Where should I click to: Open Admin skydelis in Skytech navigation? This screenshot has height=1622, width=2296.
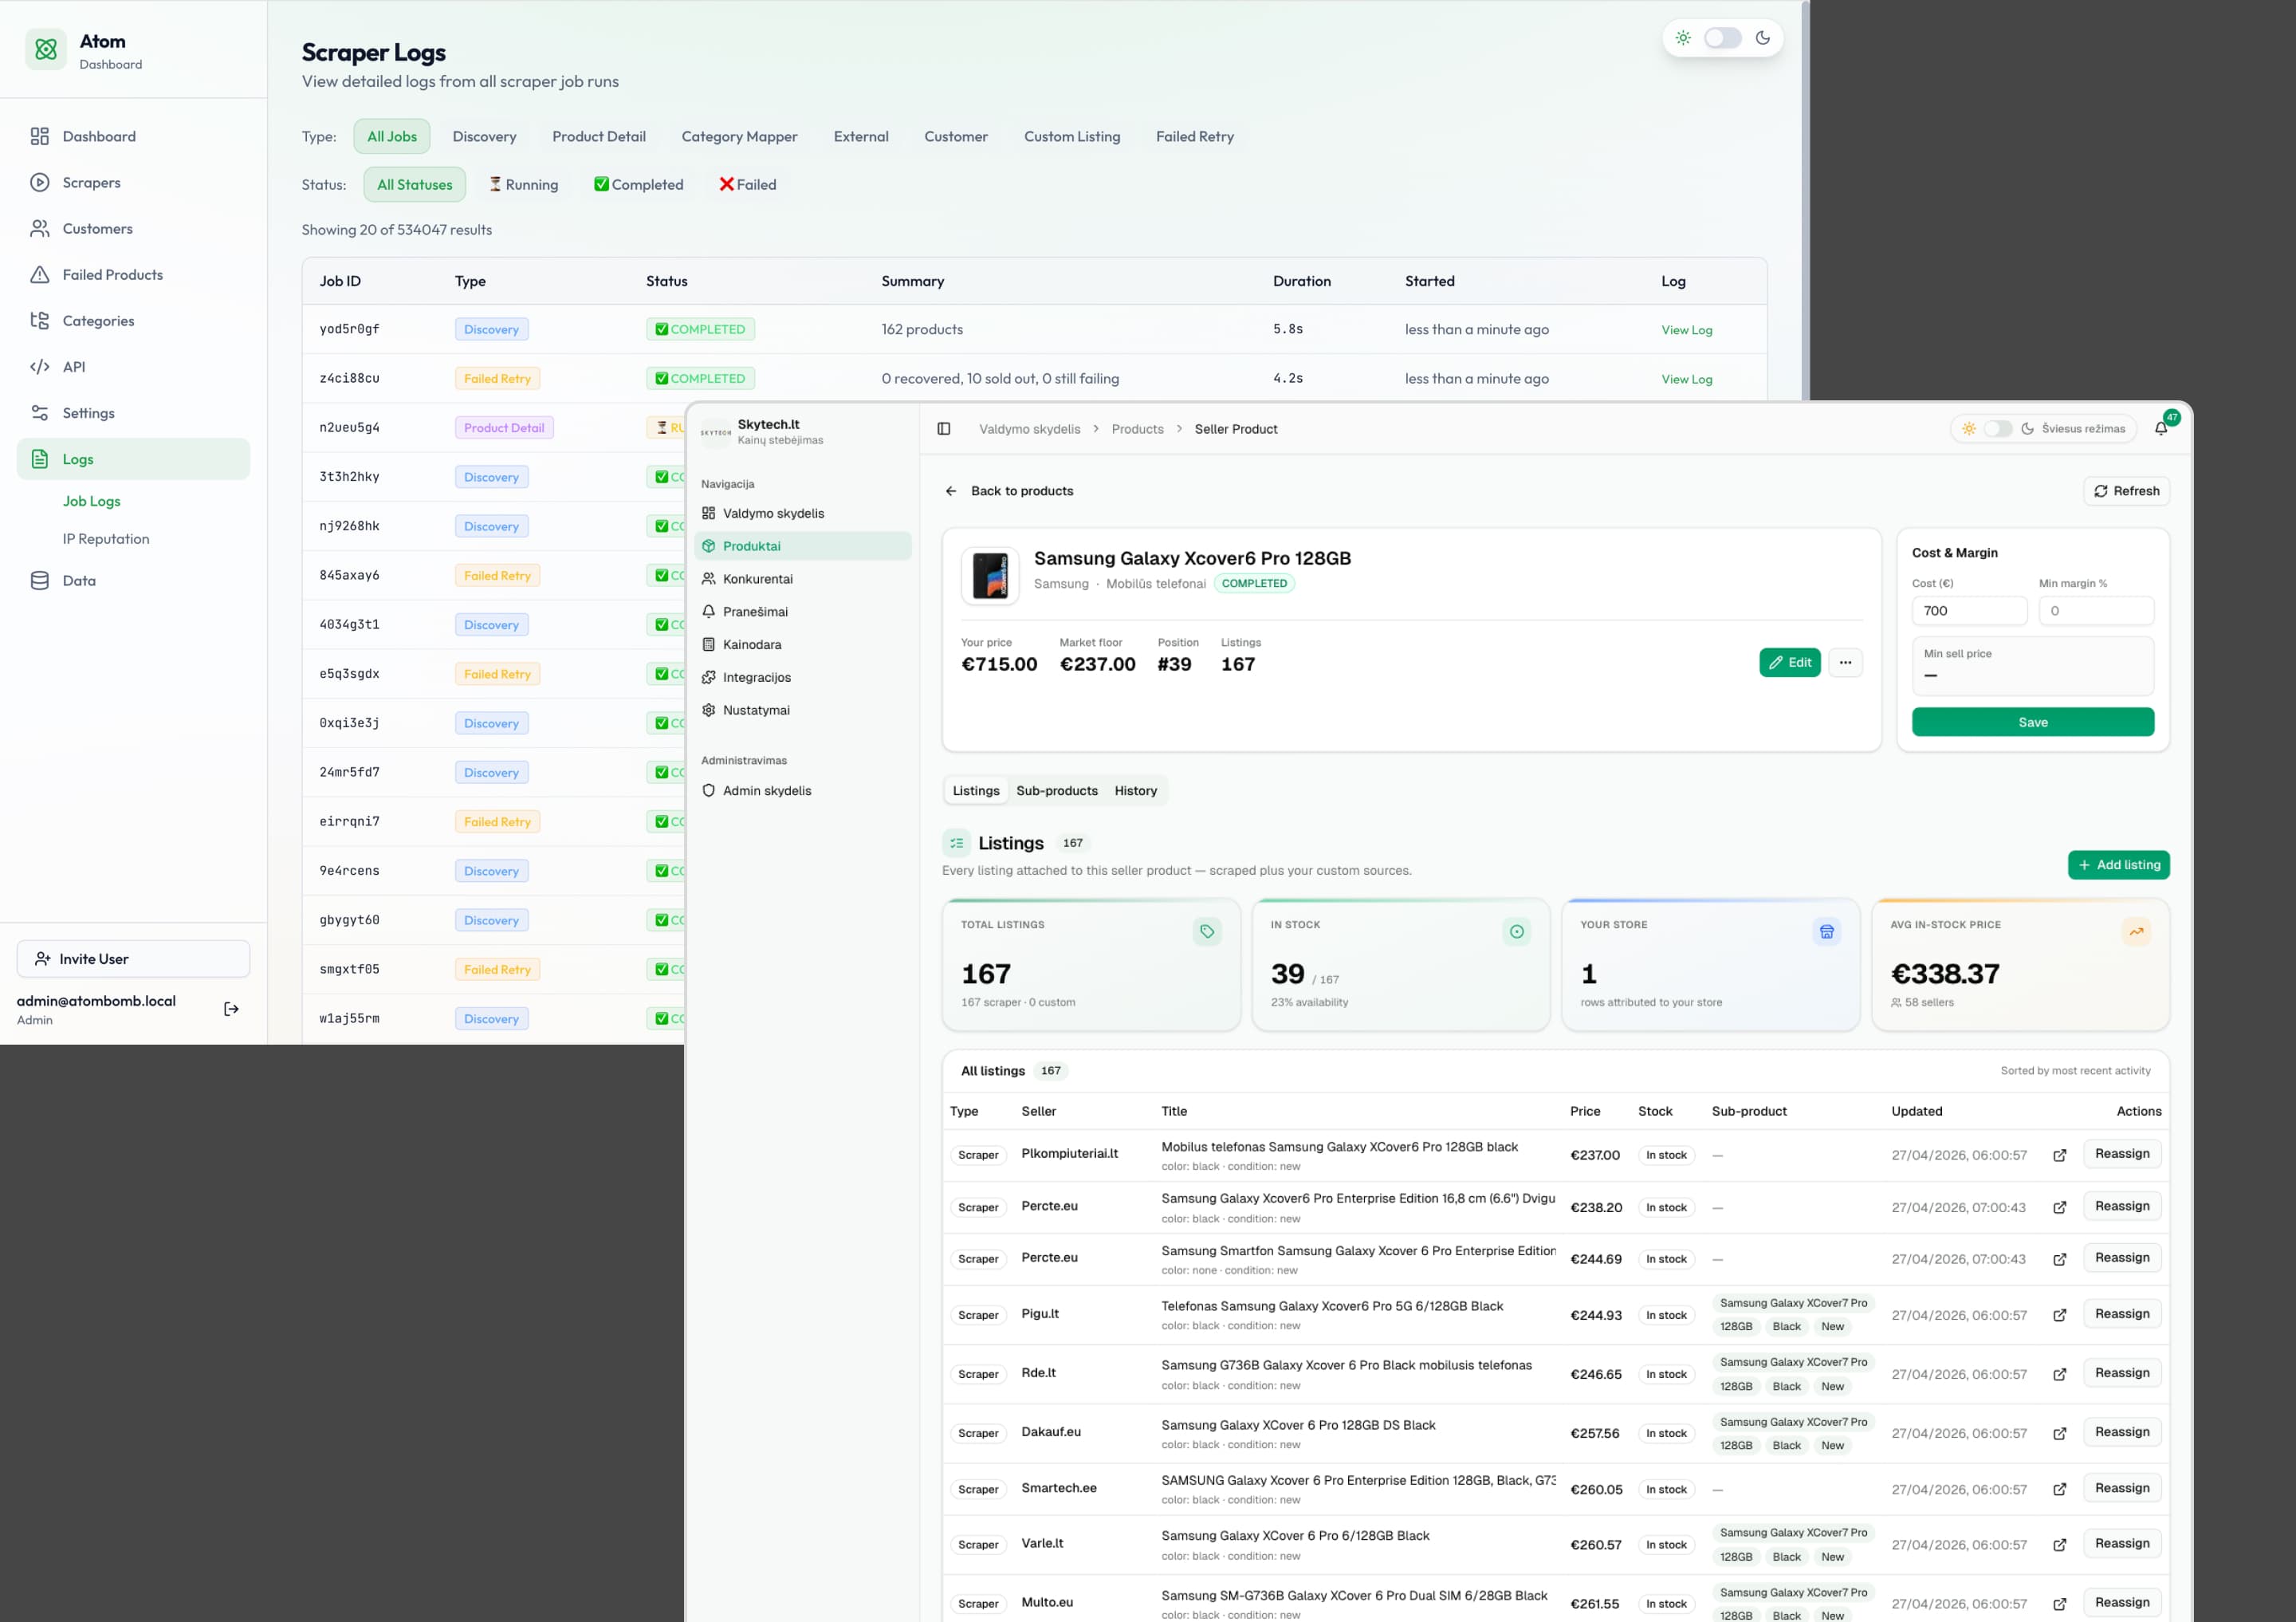pyautogui.click(x=802, y=790)
